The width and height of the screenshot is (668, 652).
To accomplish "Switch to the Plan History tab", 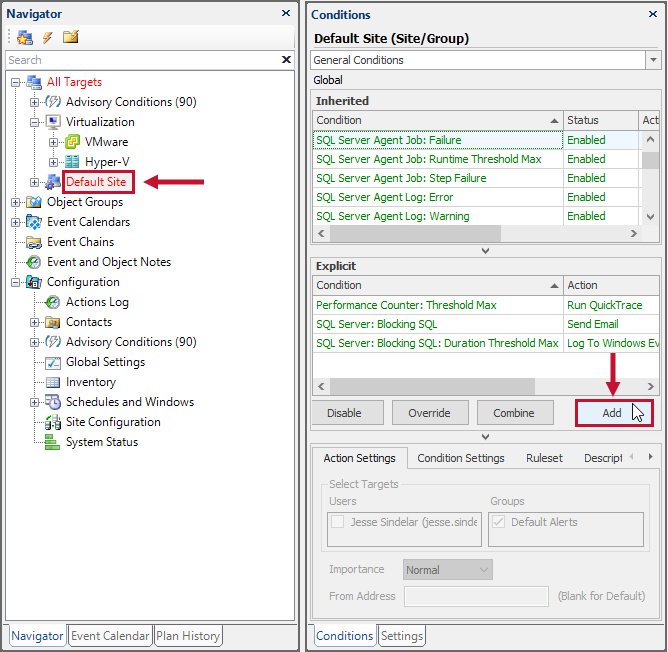I will [x=188, y=636].
